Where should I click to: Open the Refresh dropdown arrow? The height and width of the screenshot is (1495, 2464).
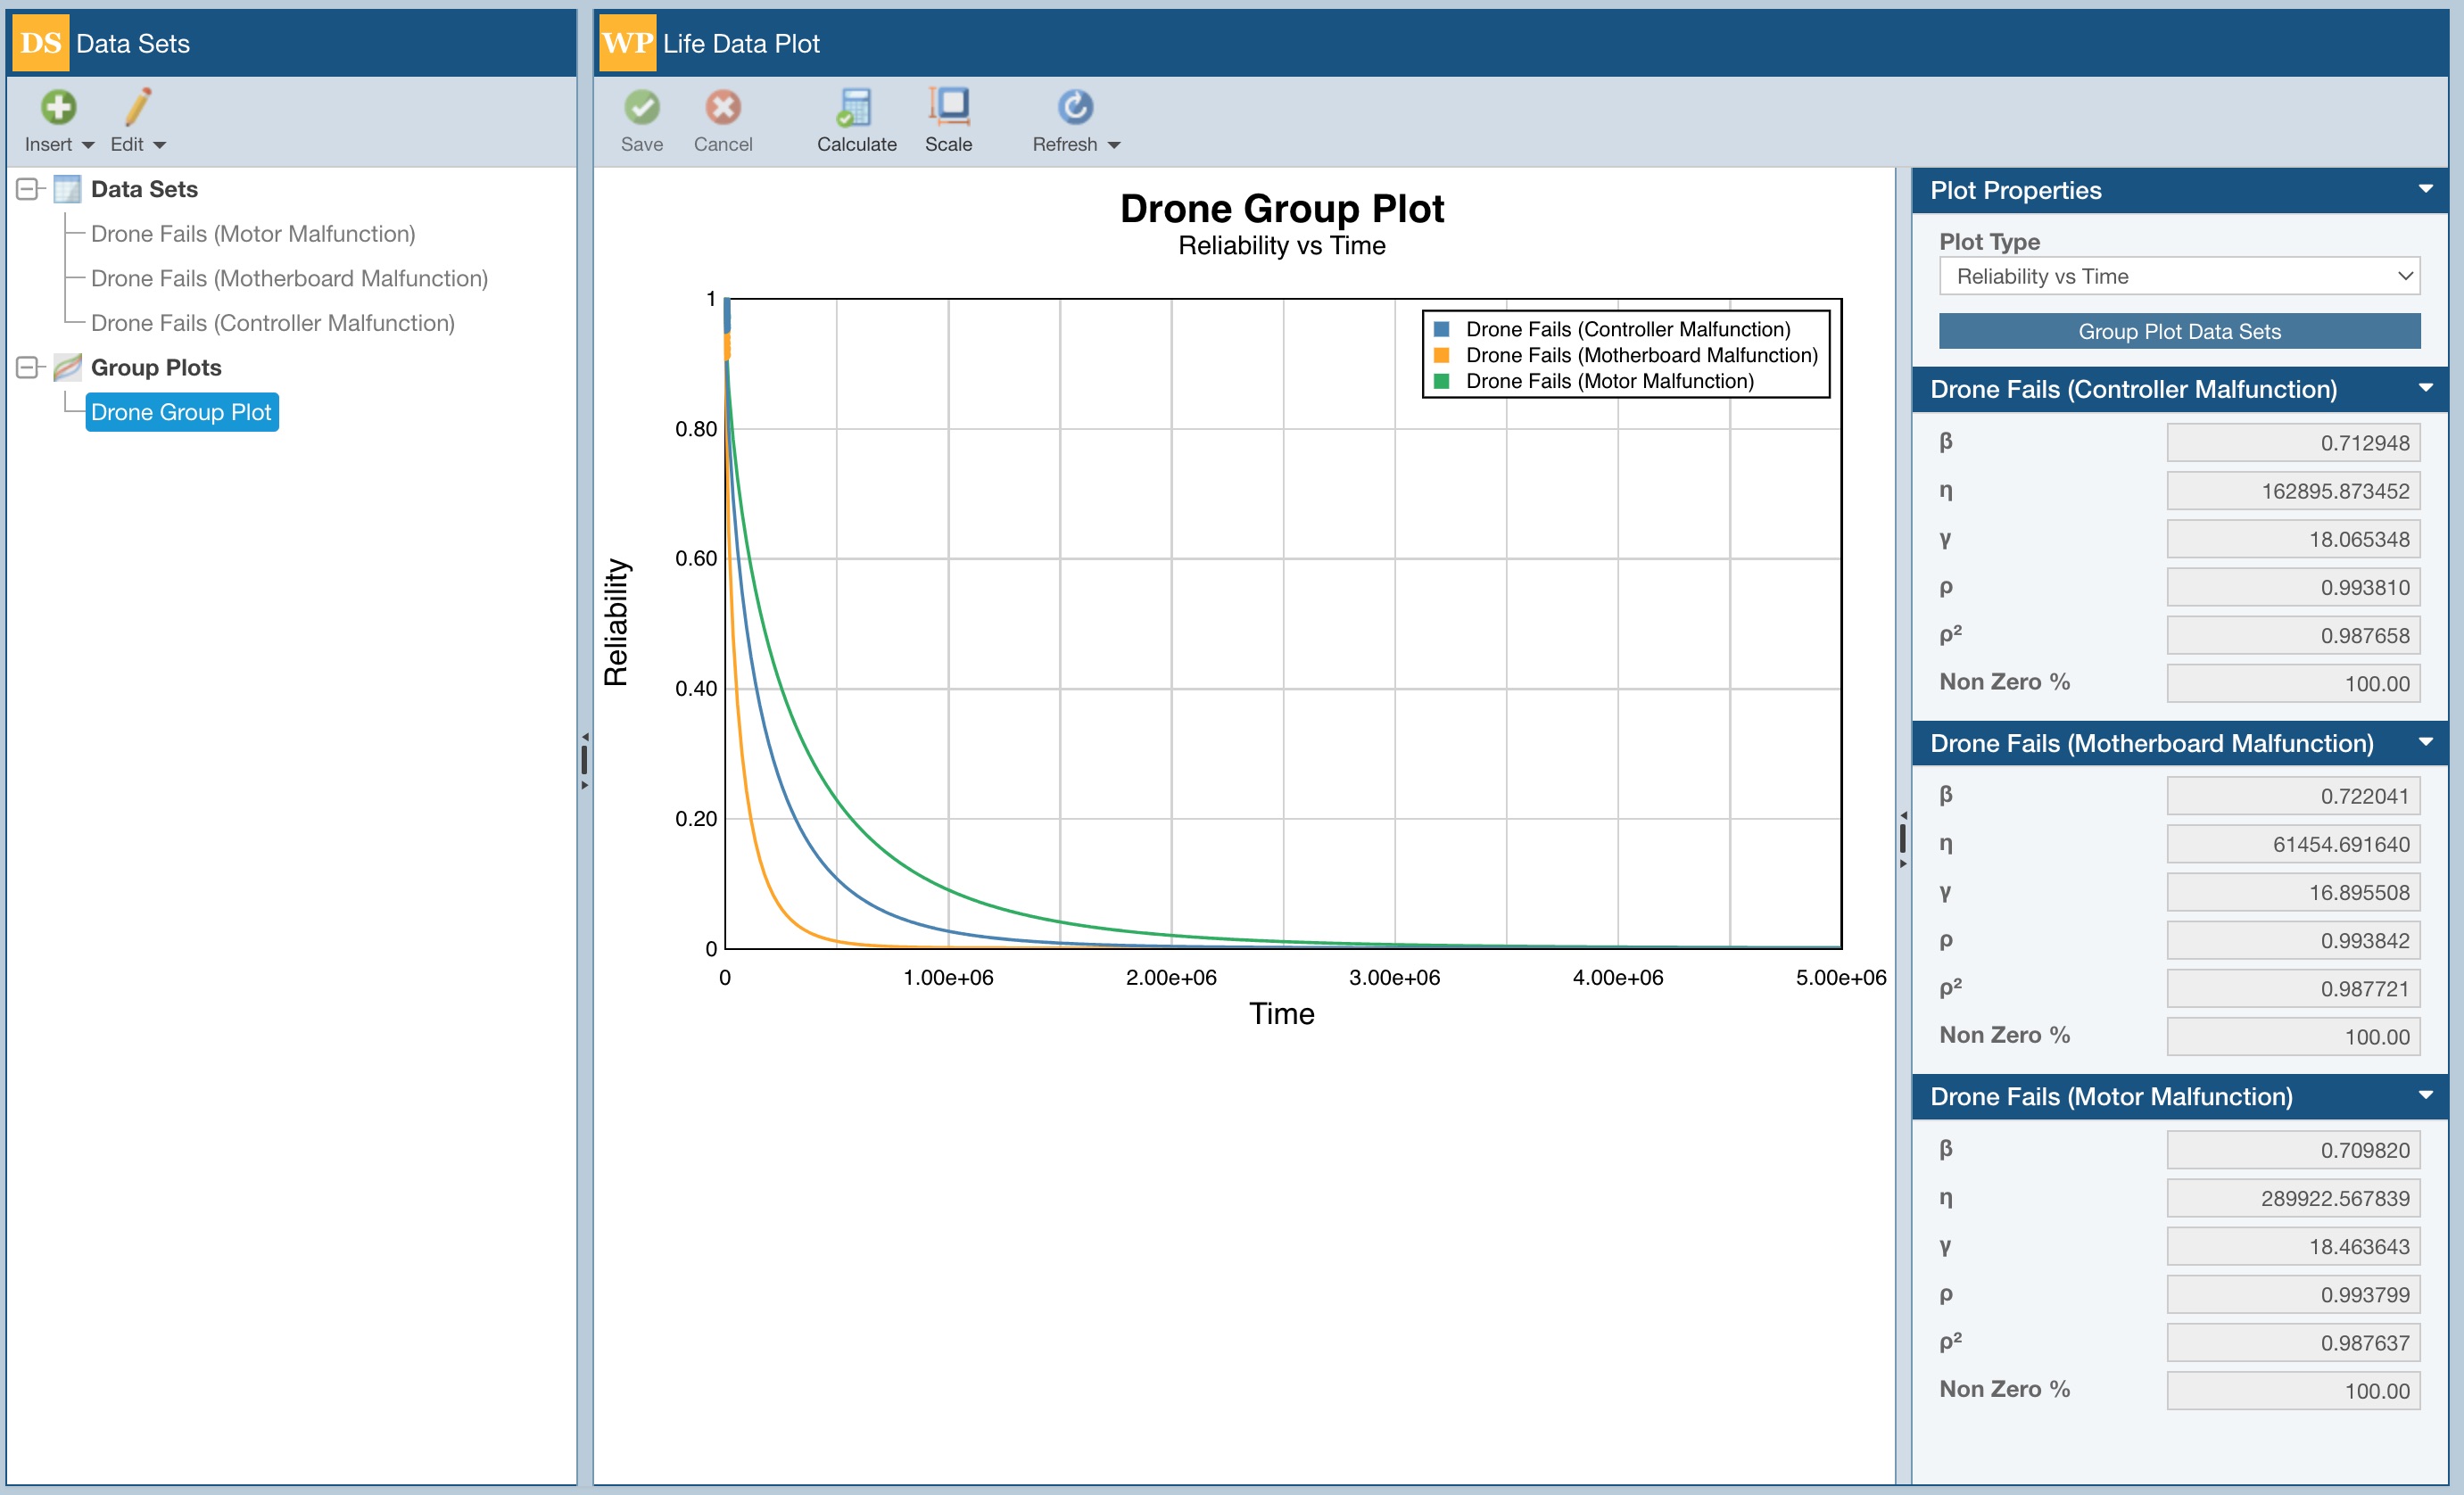pyautogui.click(x=1114, y=146)
